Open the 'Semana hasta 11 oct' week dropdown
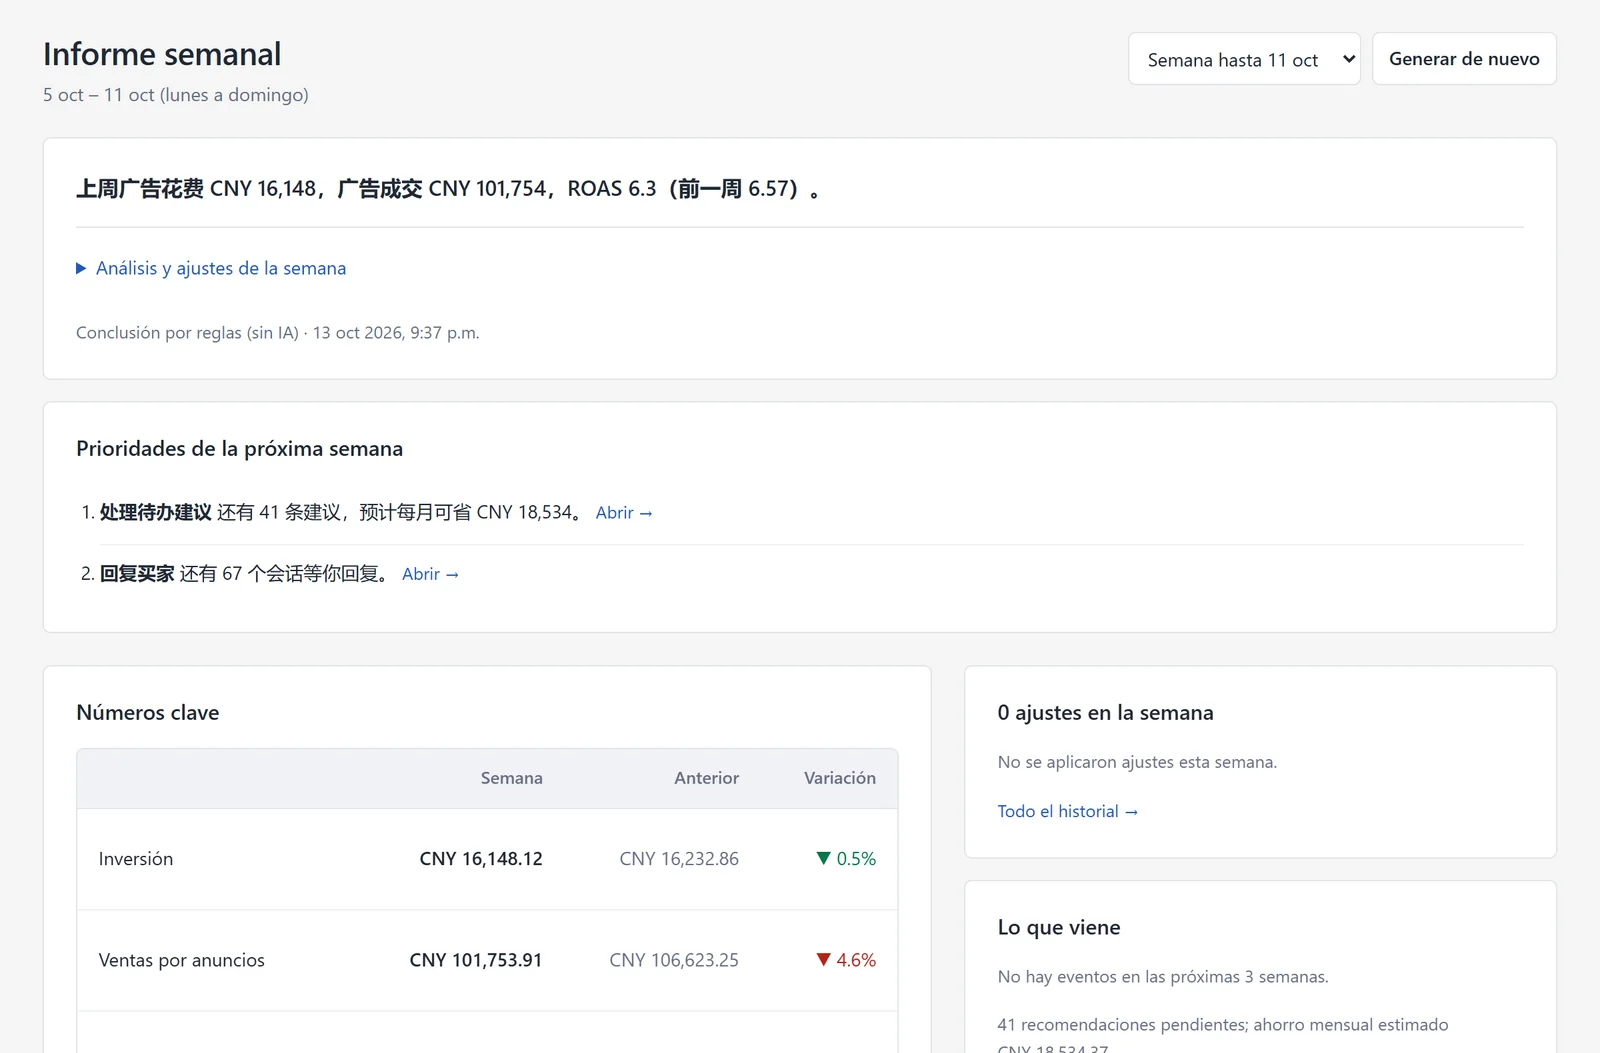This screenshot has width=1600, height=1053. [1244, 59]
